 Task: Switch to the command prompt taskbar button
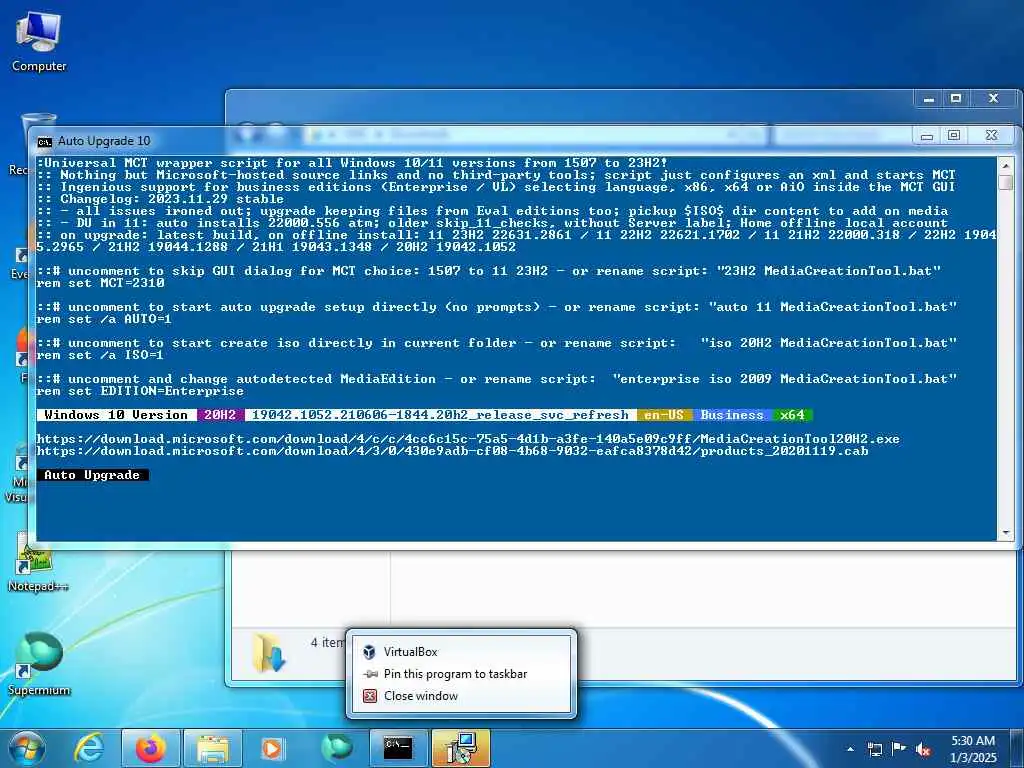tap(398, 748)
